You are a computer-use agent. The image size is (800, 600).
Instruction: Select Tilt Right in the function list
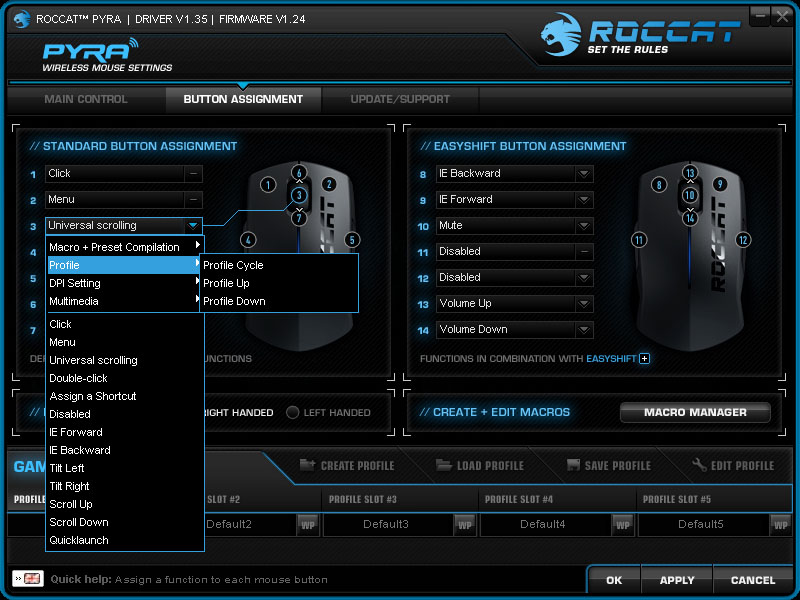[x=124, y=486]
